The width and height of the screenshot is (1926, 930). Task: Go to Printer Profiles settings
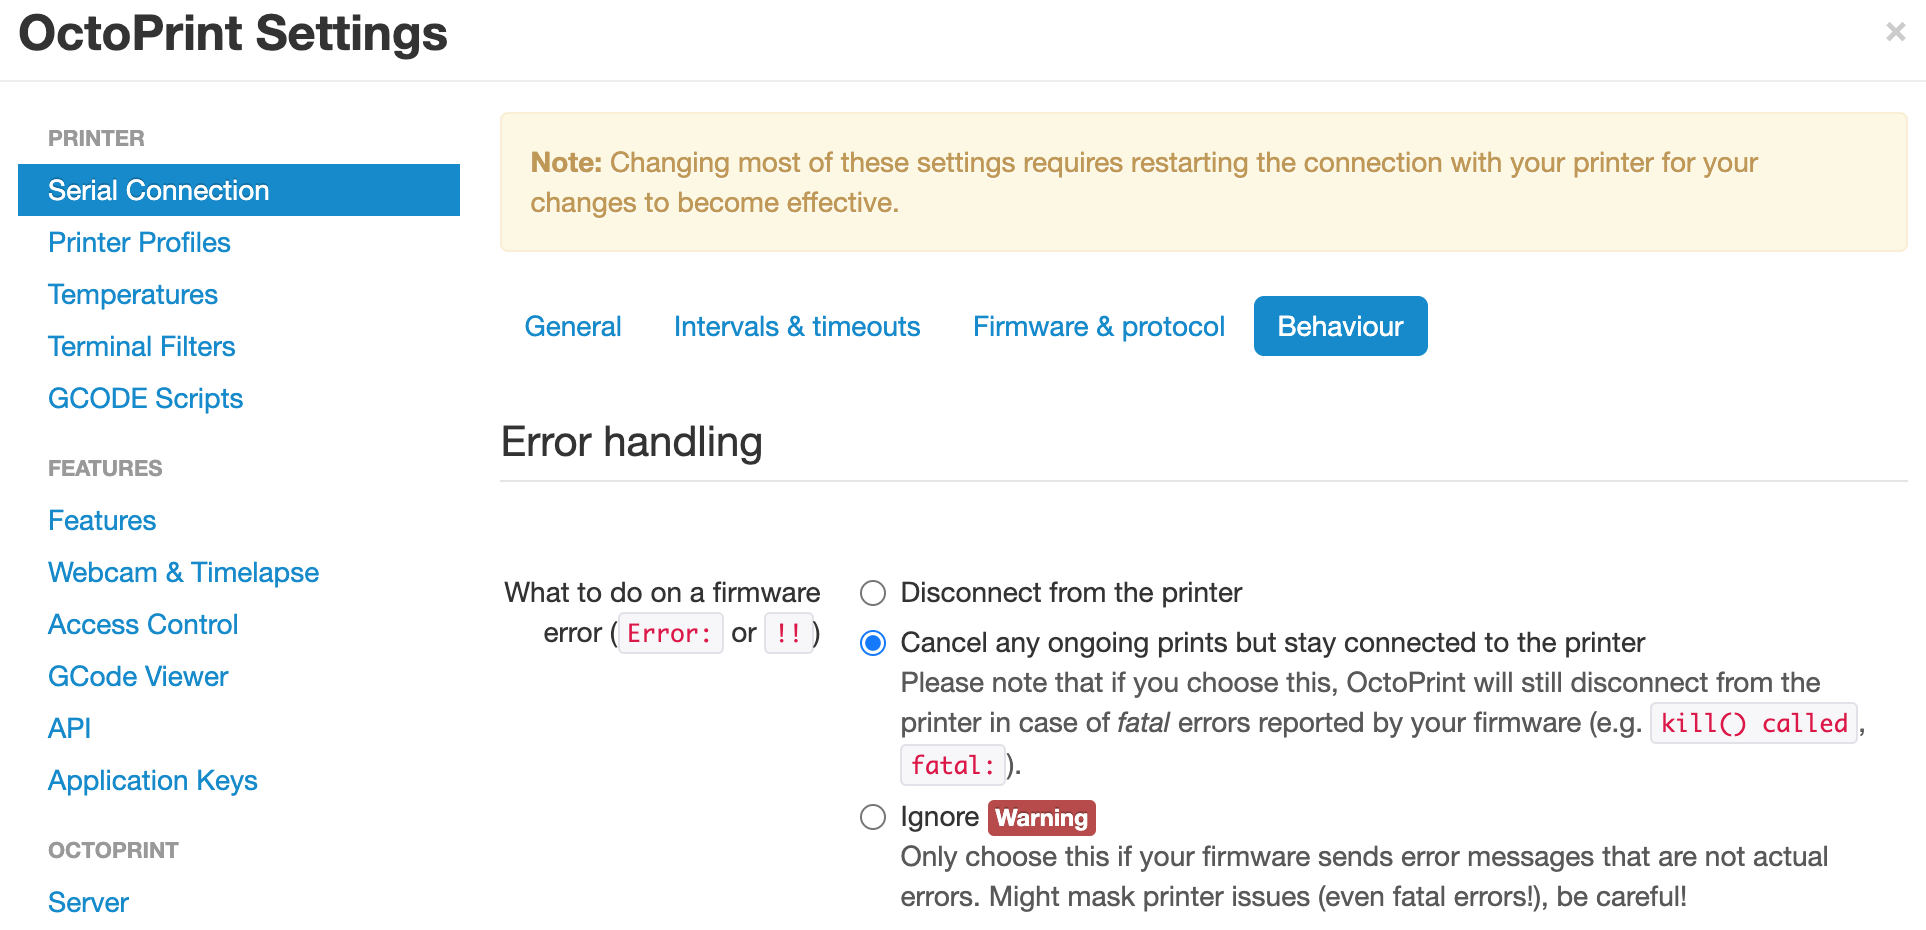tap(139, 242)
